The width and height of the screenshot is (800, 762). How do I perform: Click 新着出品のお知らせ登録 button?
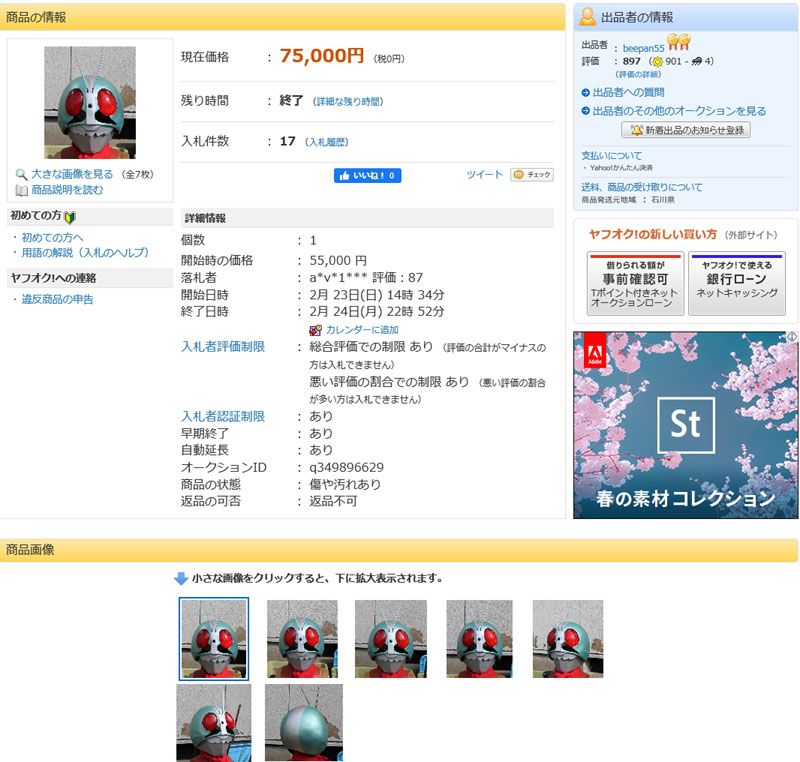(685, 130)
